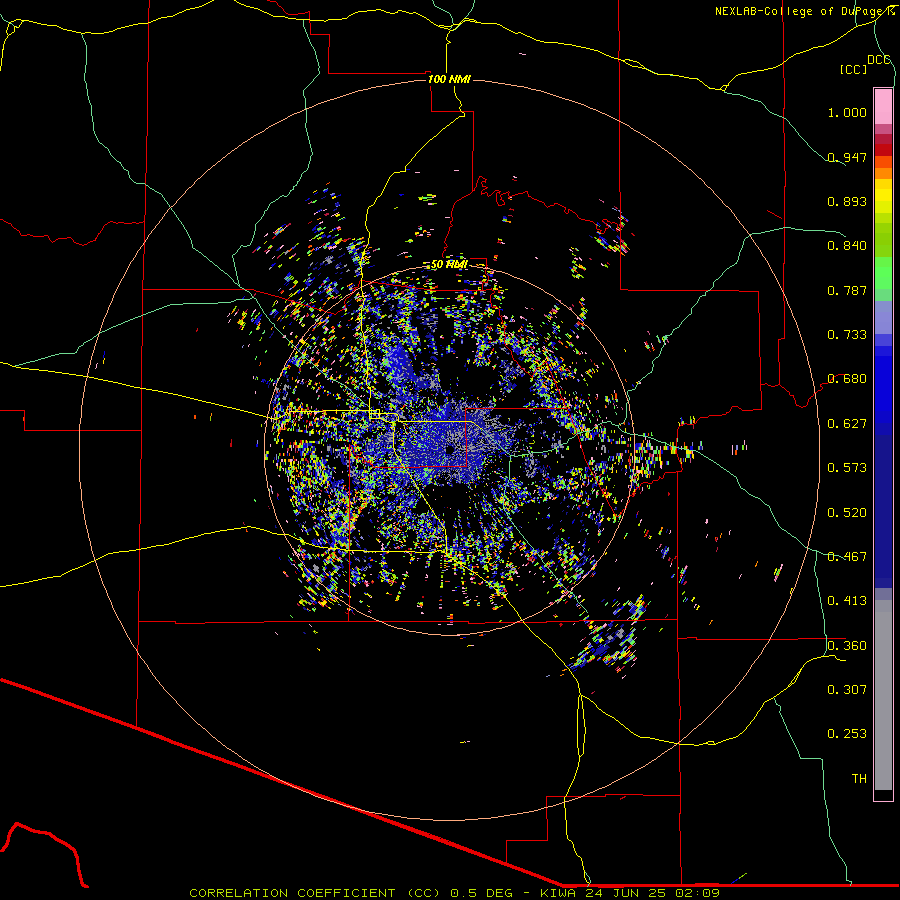
Task: Pick the red segment of the color bar
Action: pos(883,150)
